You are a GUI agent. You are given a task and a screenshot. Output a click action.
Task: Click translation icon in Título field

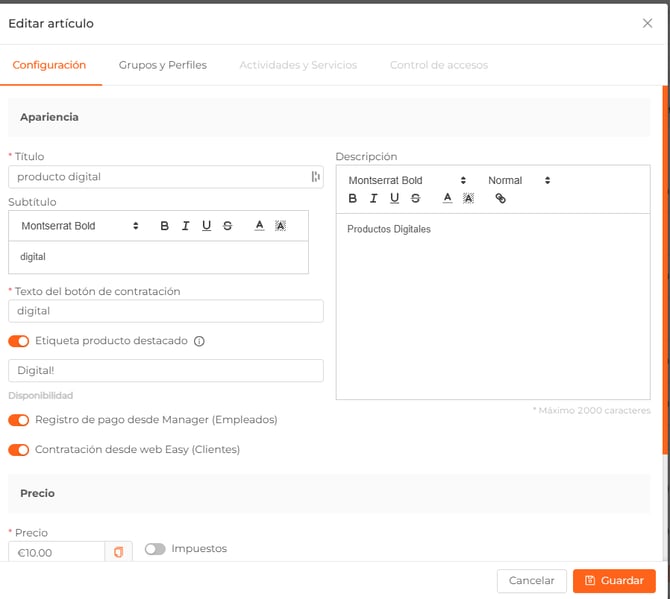[x=316, y=177]
